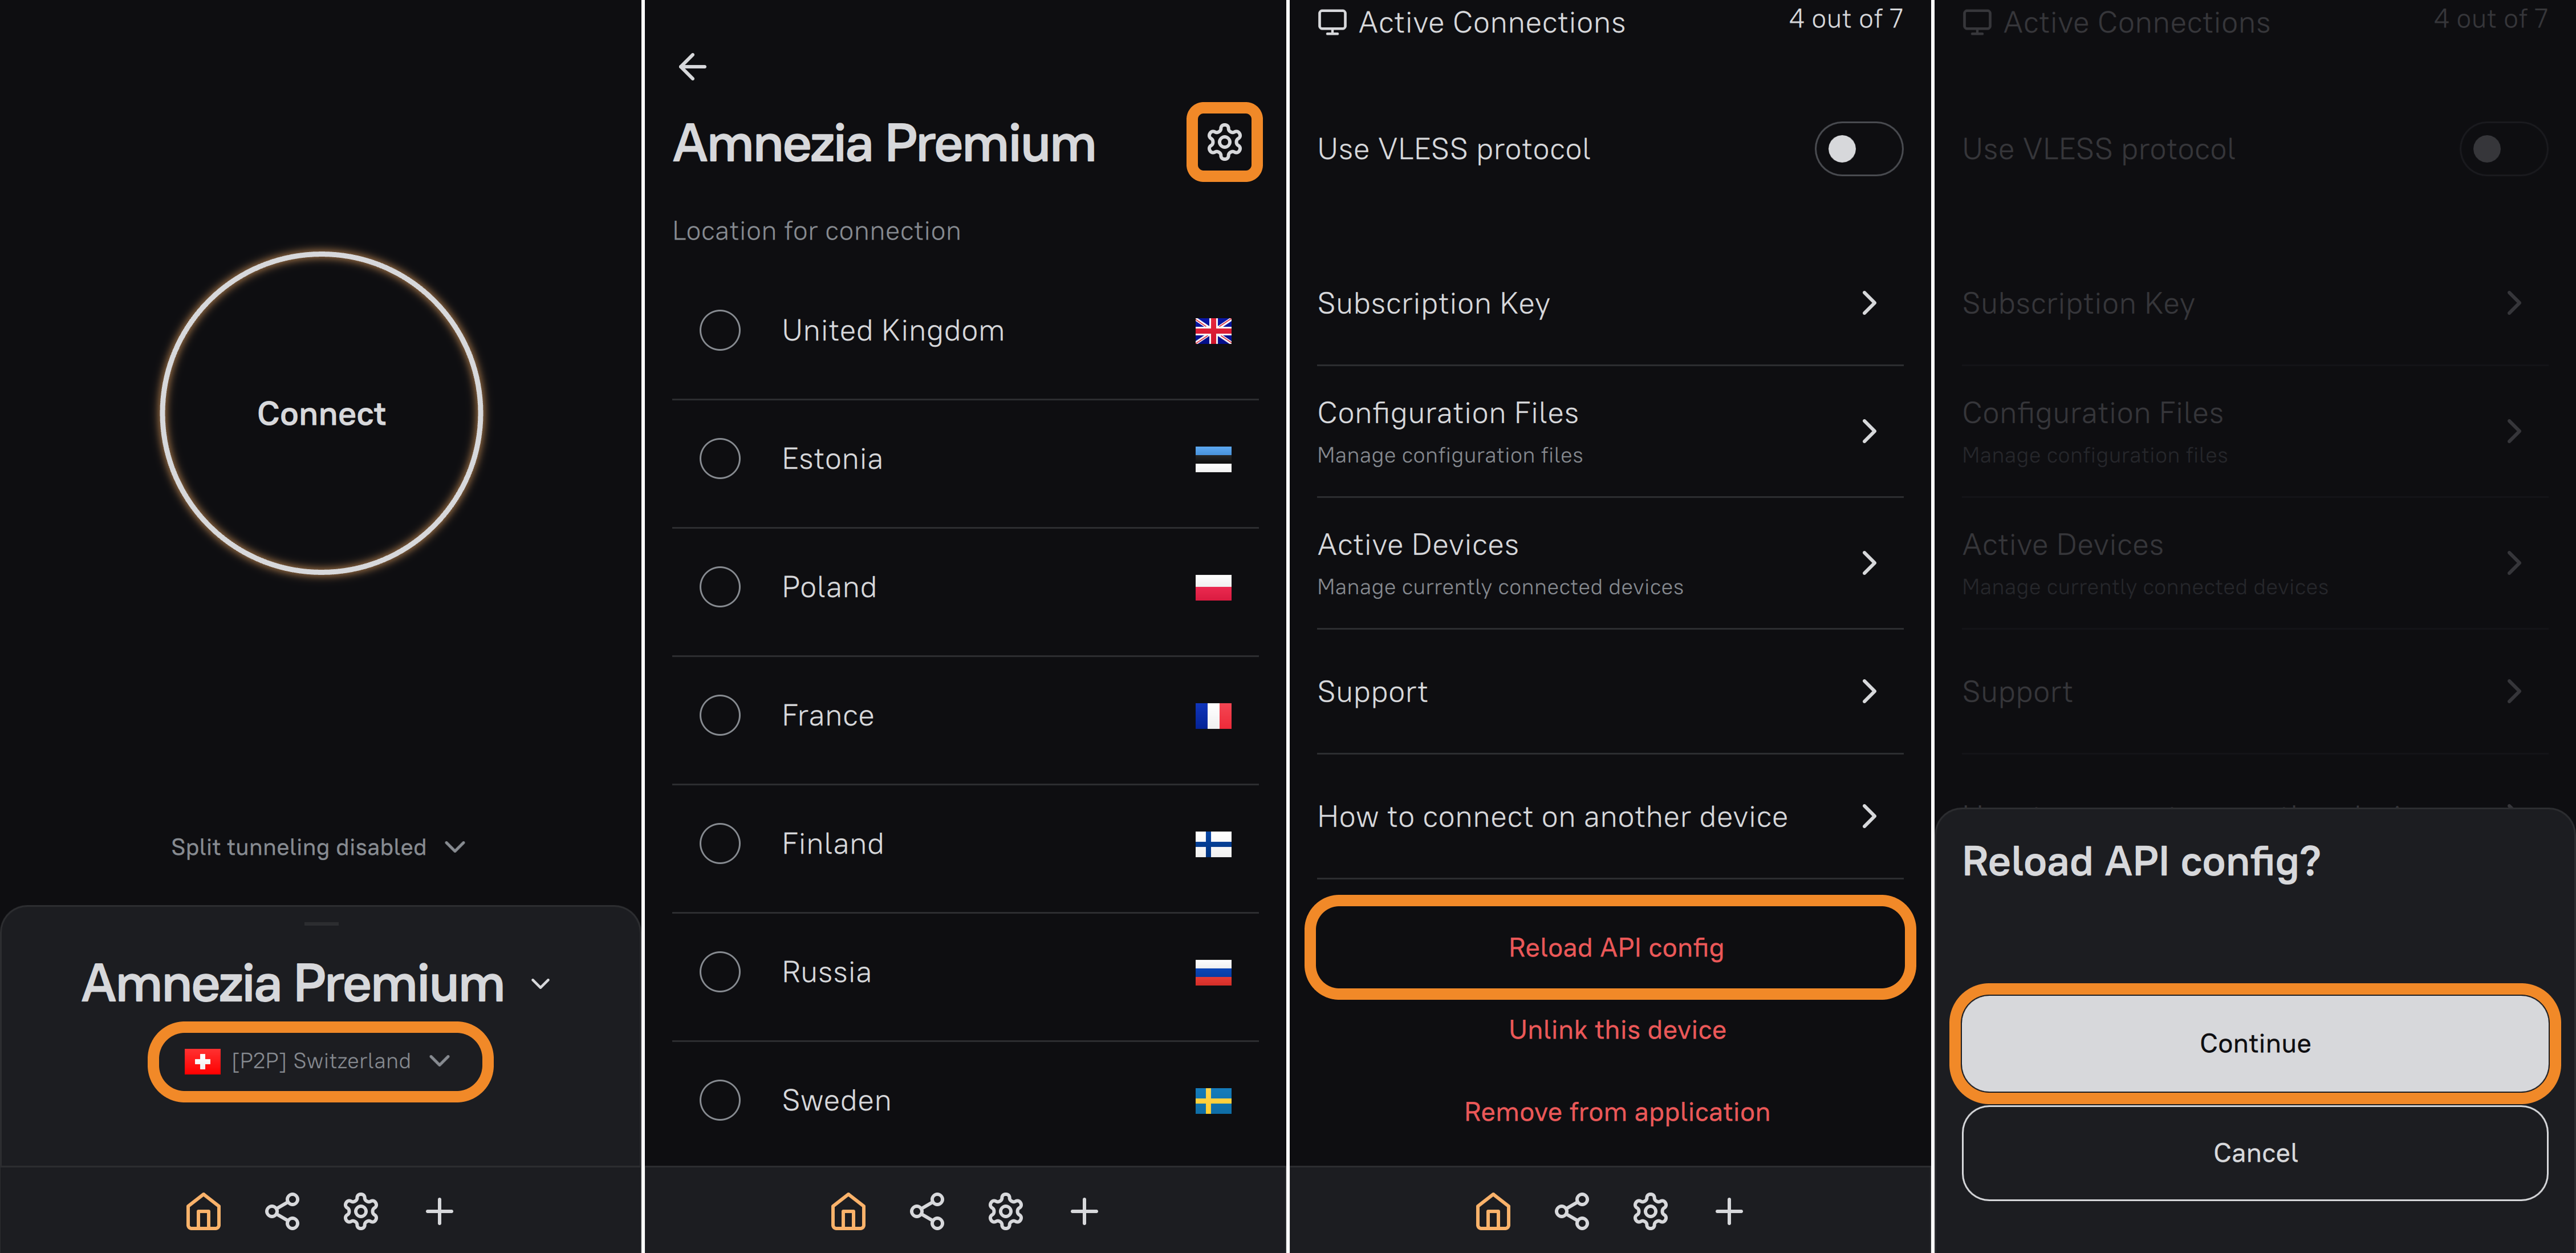The height and width of the screenshot is (1253, 2576).
Task: Open the home icon in first panel's bottom bar
Action: click(203, 1211)
